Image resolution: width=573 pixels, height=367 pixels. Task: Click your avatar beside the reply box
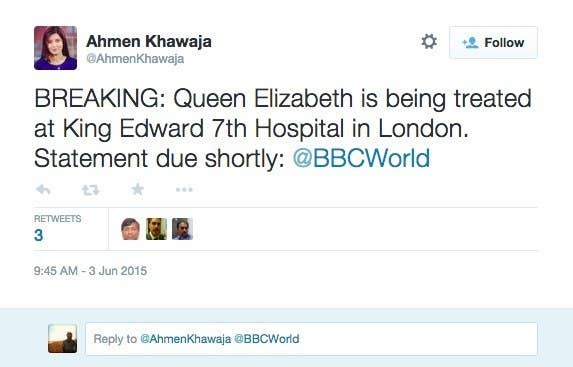pyautogui.click(x=62, y=338)
